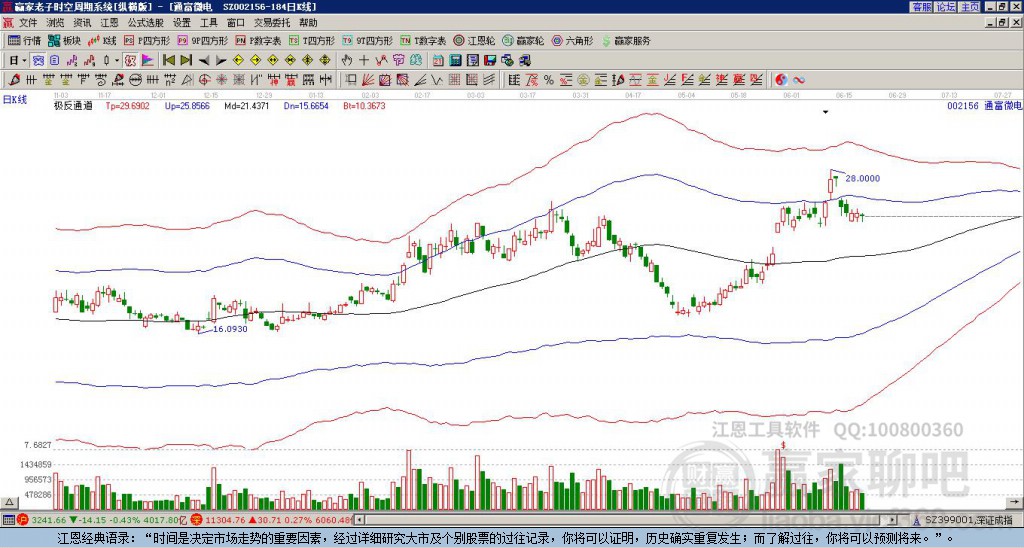This screenshot has height=548, width=1024.
Task: Open the 行情 quotes view
Action: [25, 40]
